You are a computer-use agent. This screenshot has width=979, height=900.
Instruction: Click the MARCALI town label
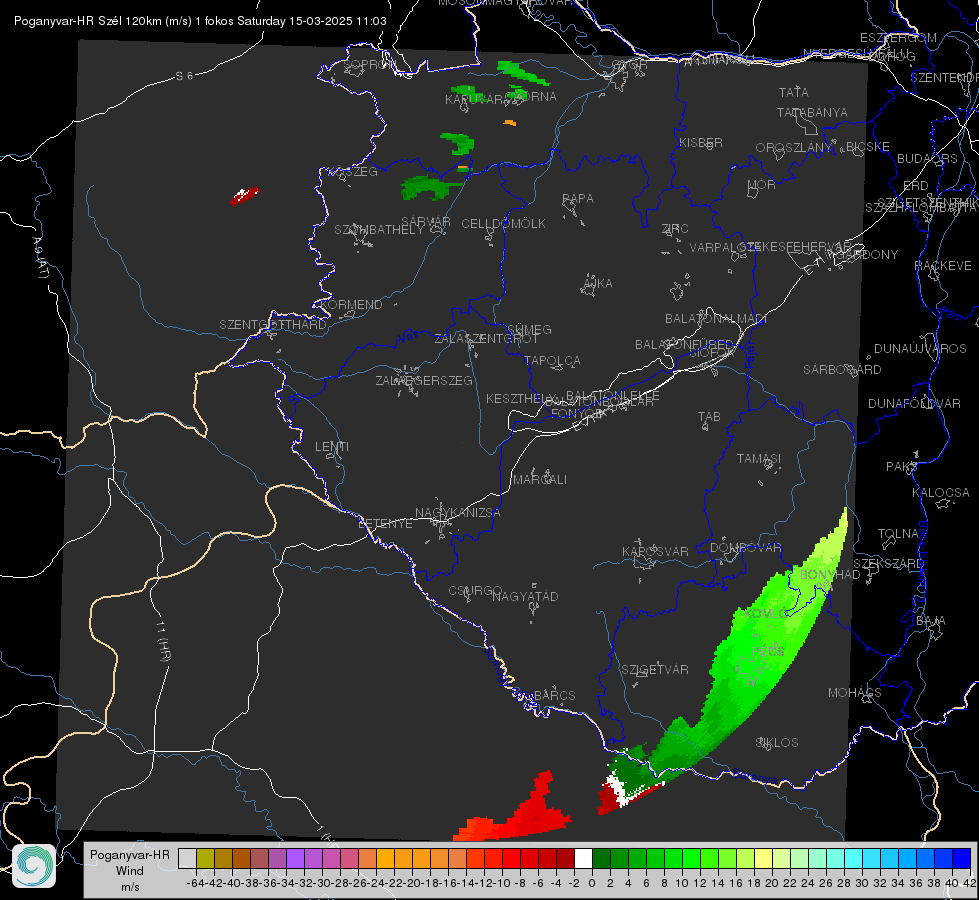540,480
